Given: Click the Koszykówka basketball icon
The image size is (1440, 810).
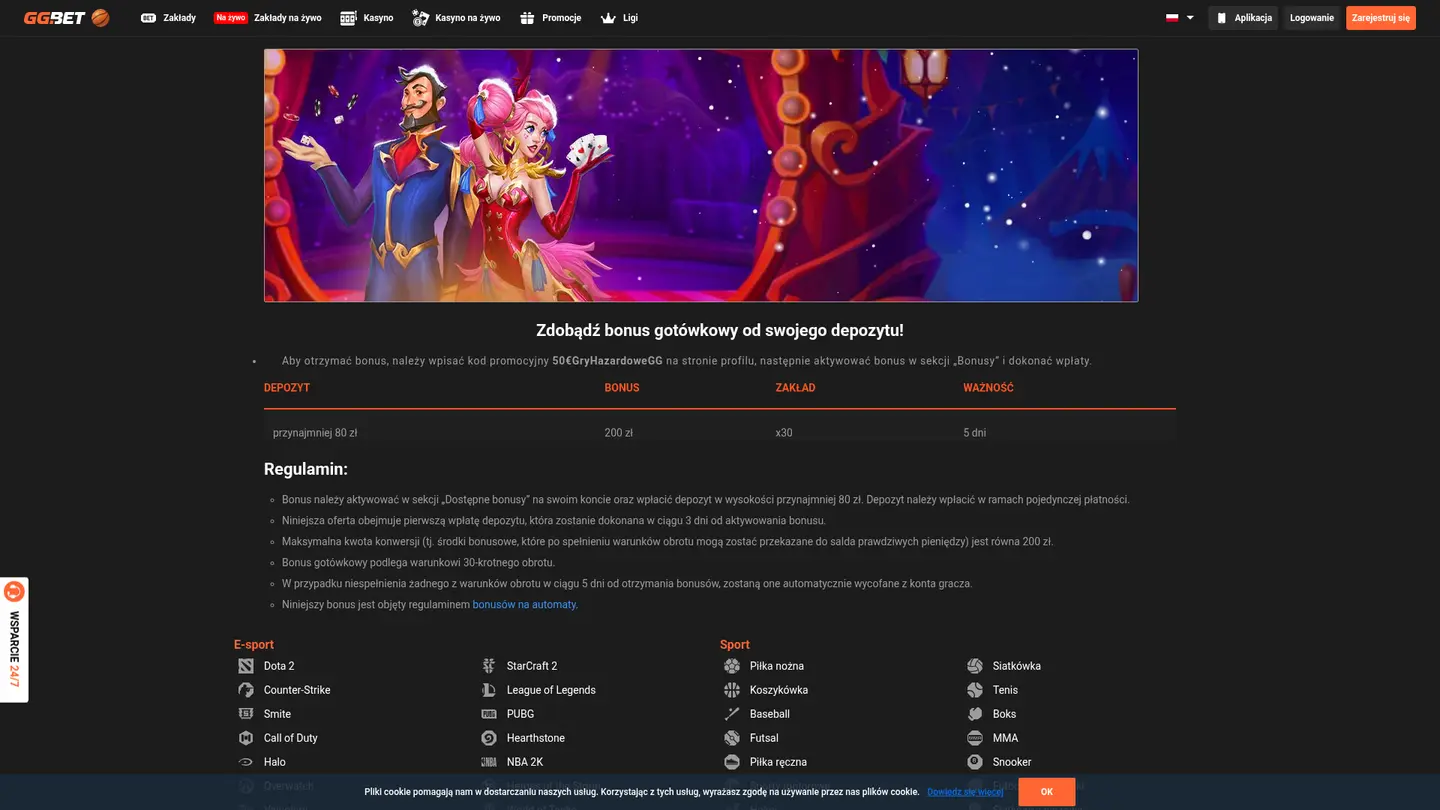Looking at the screenshot, I should tap(732, 690).
